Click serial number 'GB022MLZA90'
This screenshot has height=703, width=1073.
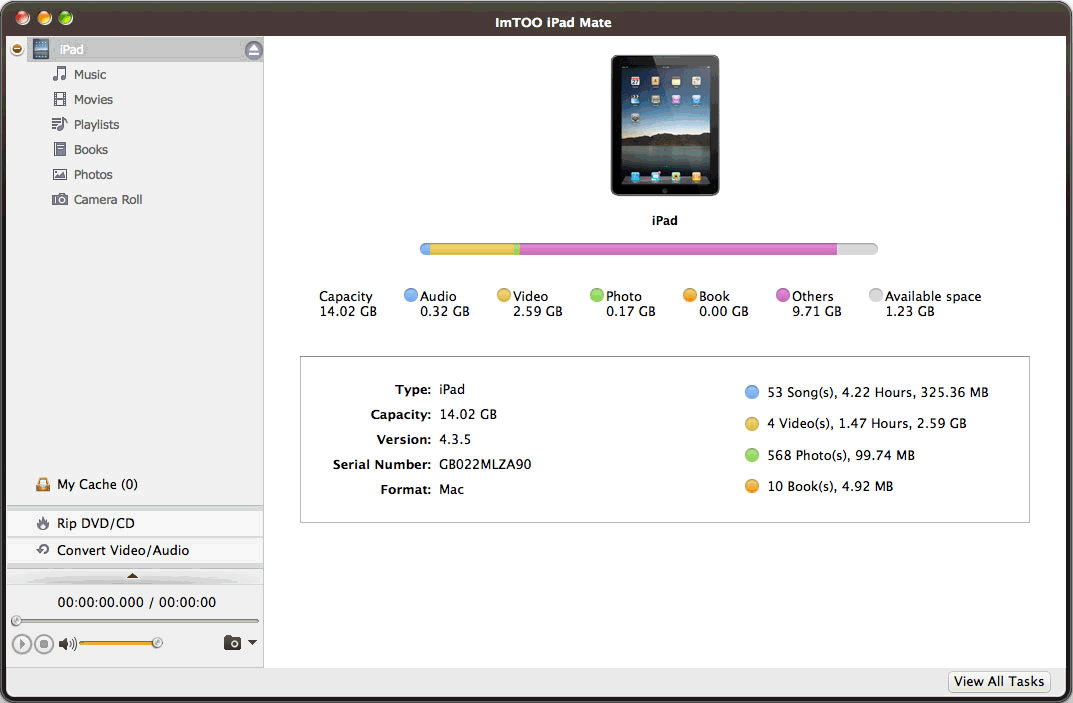[485, 465]
